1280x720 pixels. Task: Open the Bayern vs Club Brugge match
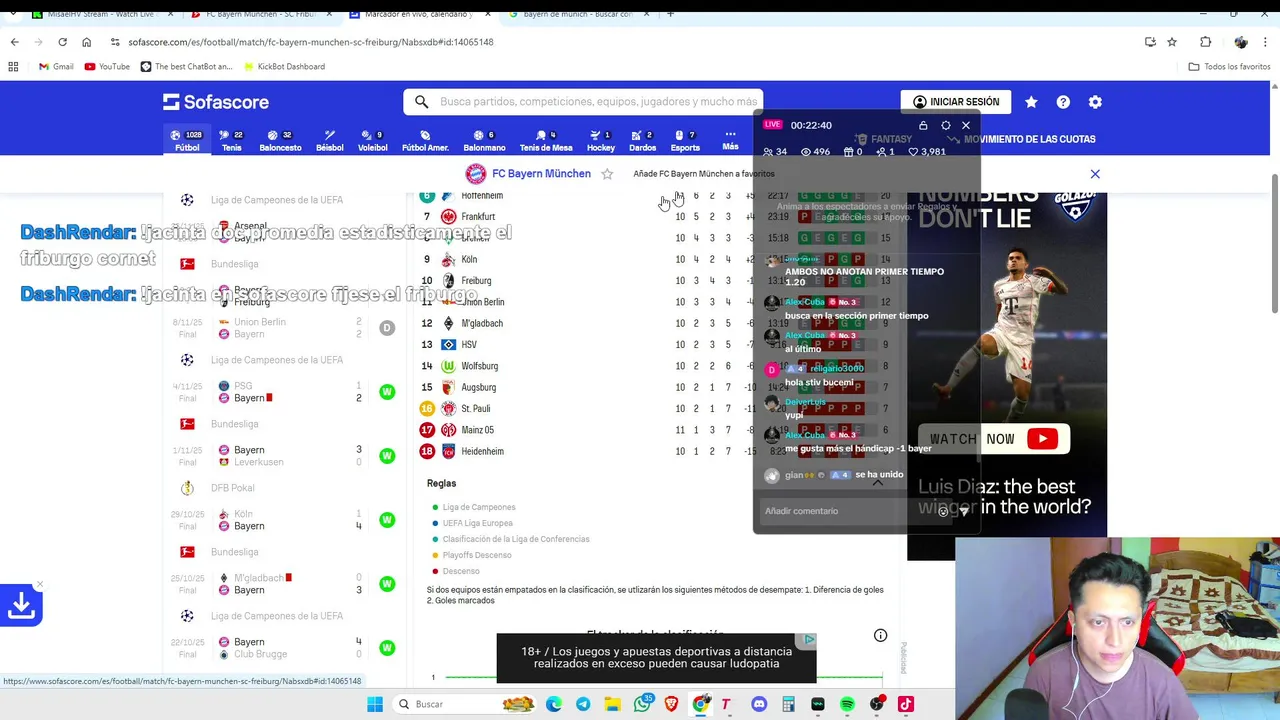click(285, 648)
